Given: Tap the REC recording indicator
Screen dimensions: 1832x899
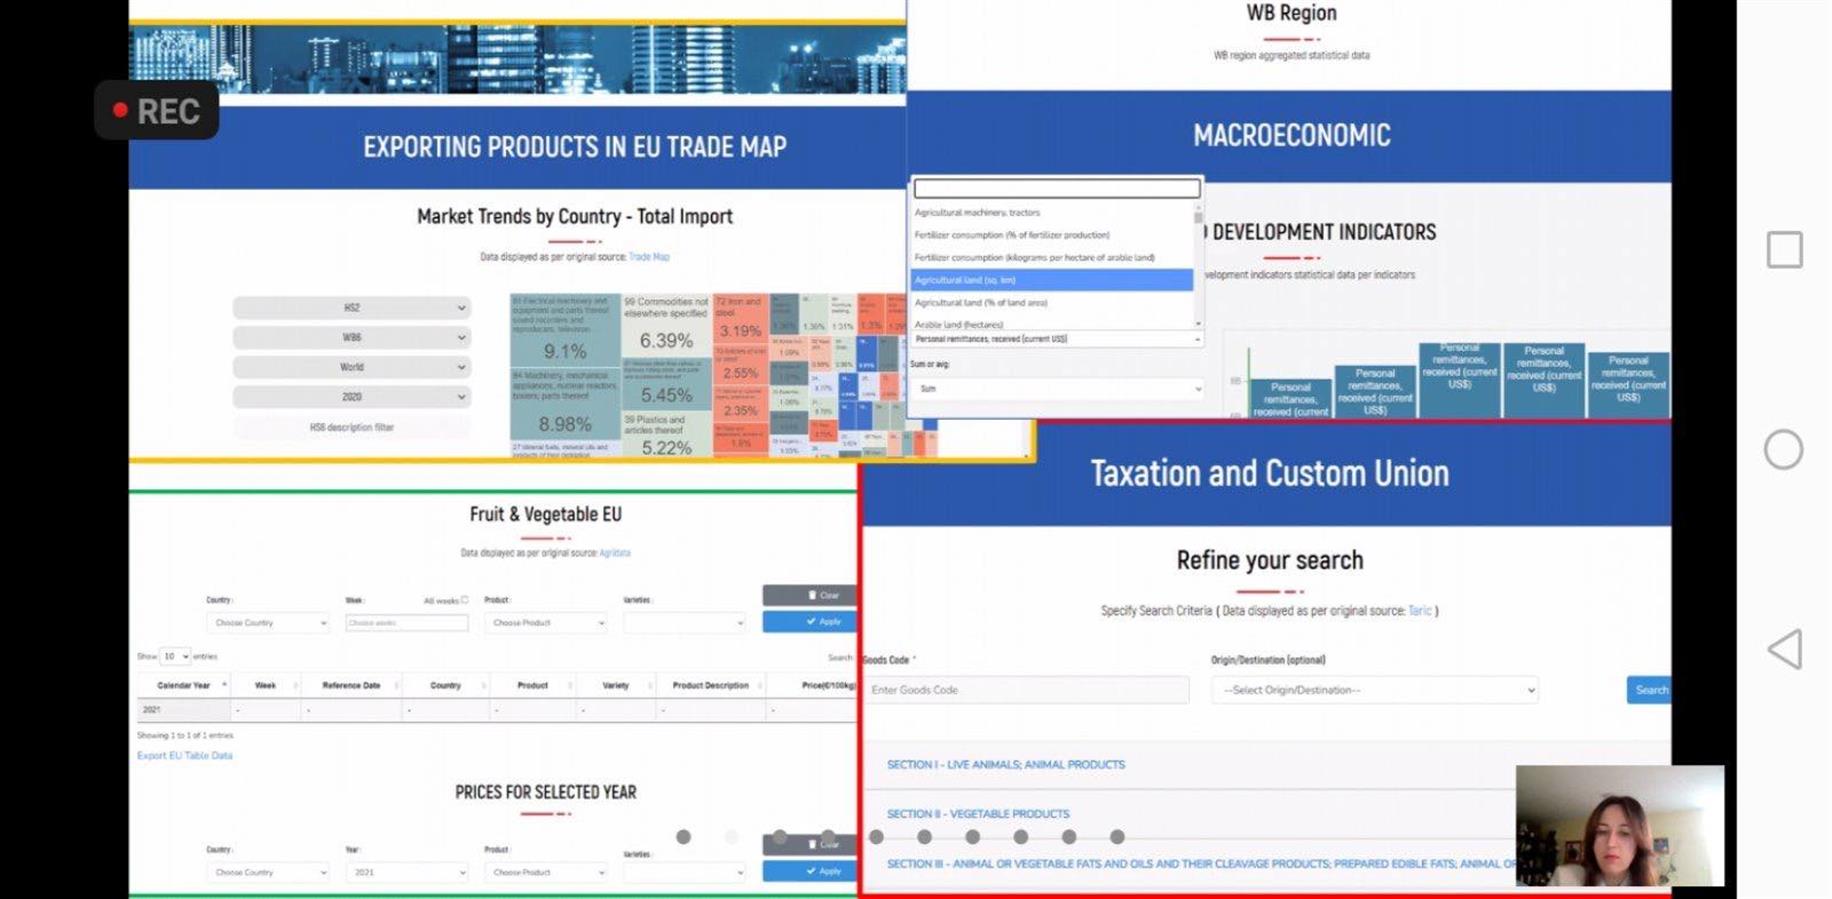Looking at the screenshot, I should pyautogui.click(x=157, y=111).
